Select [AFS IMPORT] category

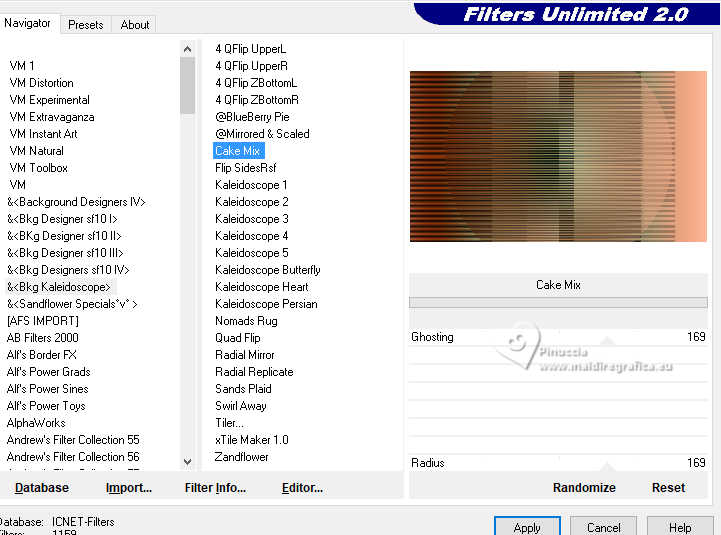click(x=43, y=321)
